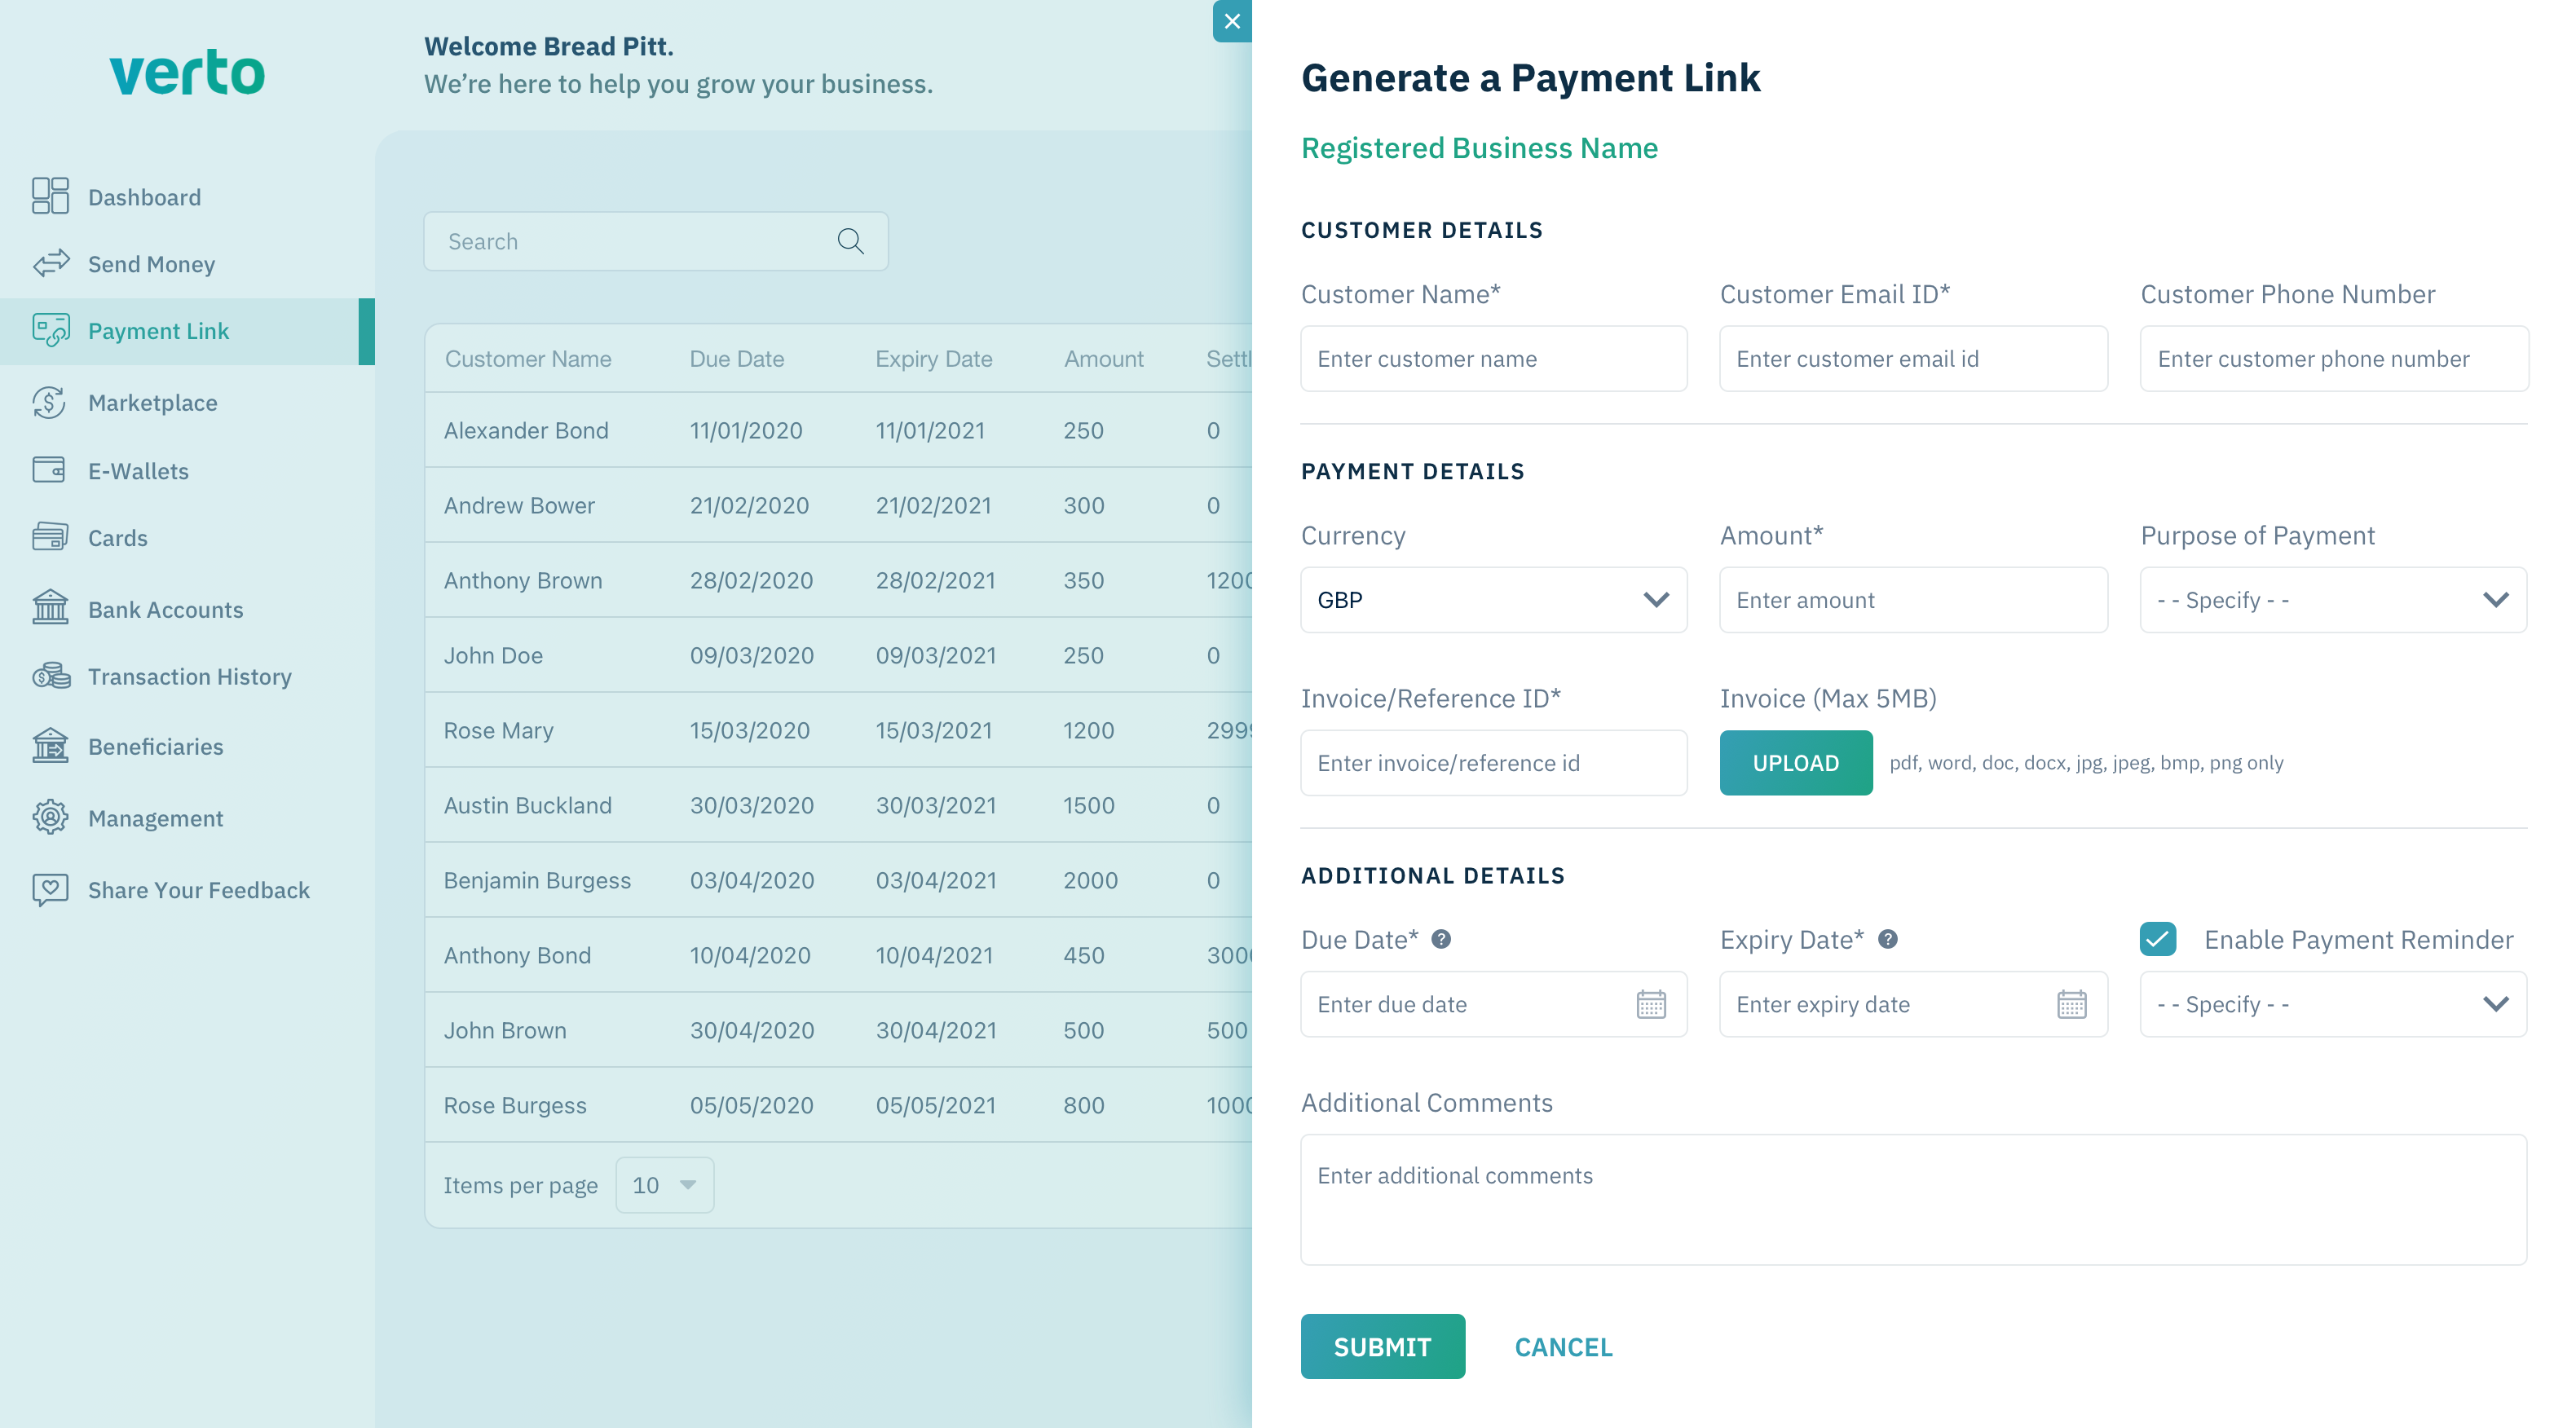Click the Management gear icon
2576x1428 pixels.
click(49, 817)
